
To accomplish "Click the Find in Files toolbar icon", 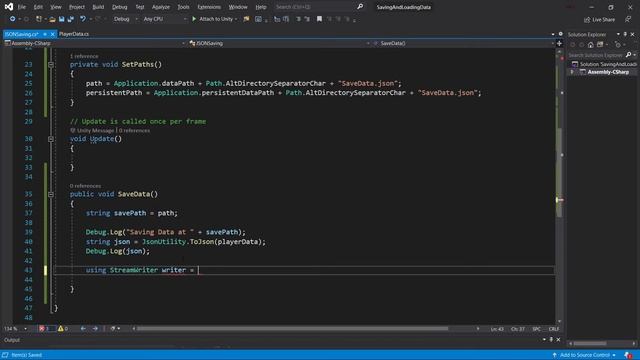I will 246,19.
